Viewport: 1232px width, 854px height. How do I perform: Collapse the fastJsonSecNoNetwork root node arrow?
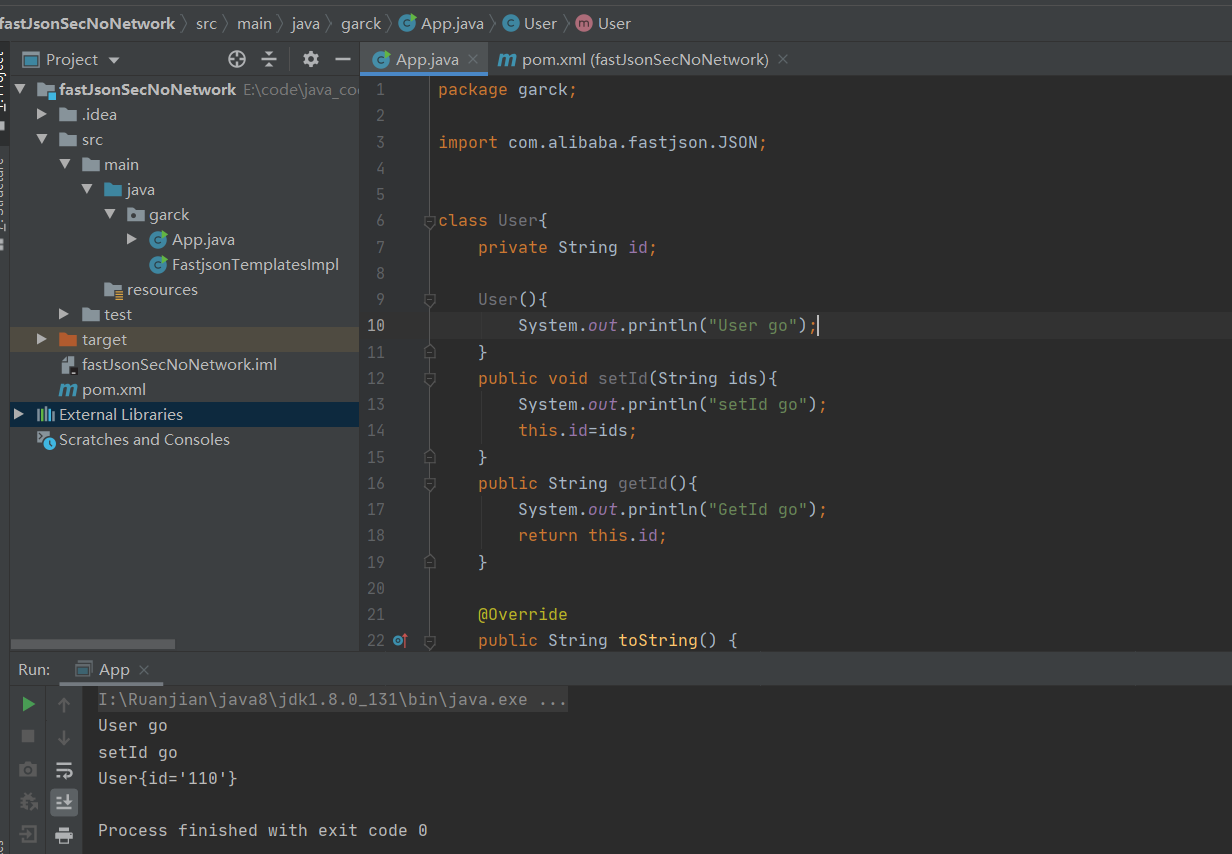[x=20, y=90]
